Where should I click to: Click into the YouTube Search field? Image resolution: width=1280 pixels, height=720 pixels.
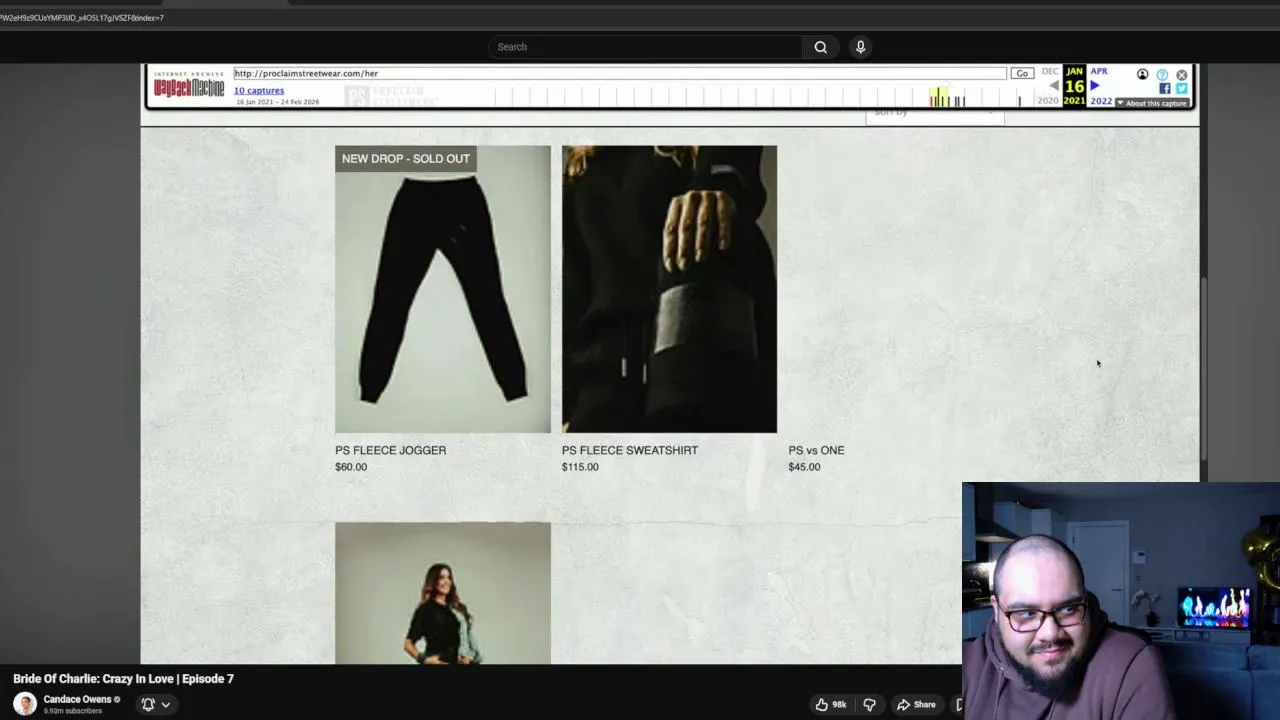click(645, 47)
